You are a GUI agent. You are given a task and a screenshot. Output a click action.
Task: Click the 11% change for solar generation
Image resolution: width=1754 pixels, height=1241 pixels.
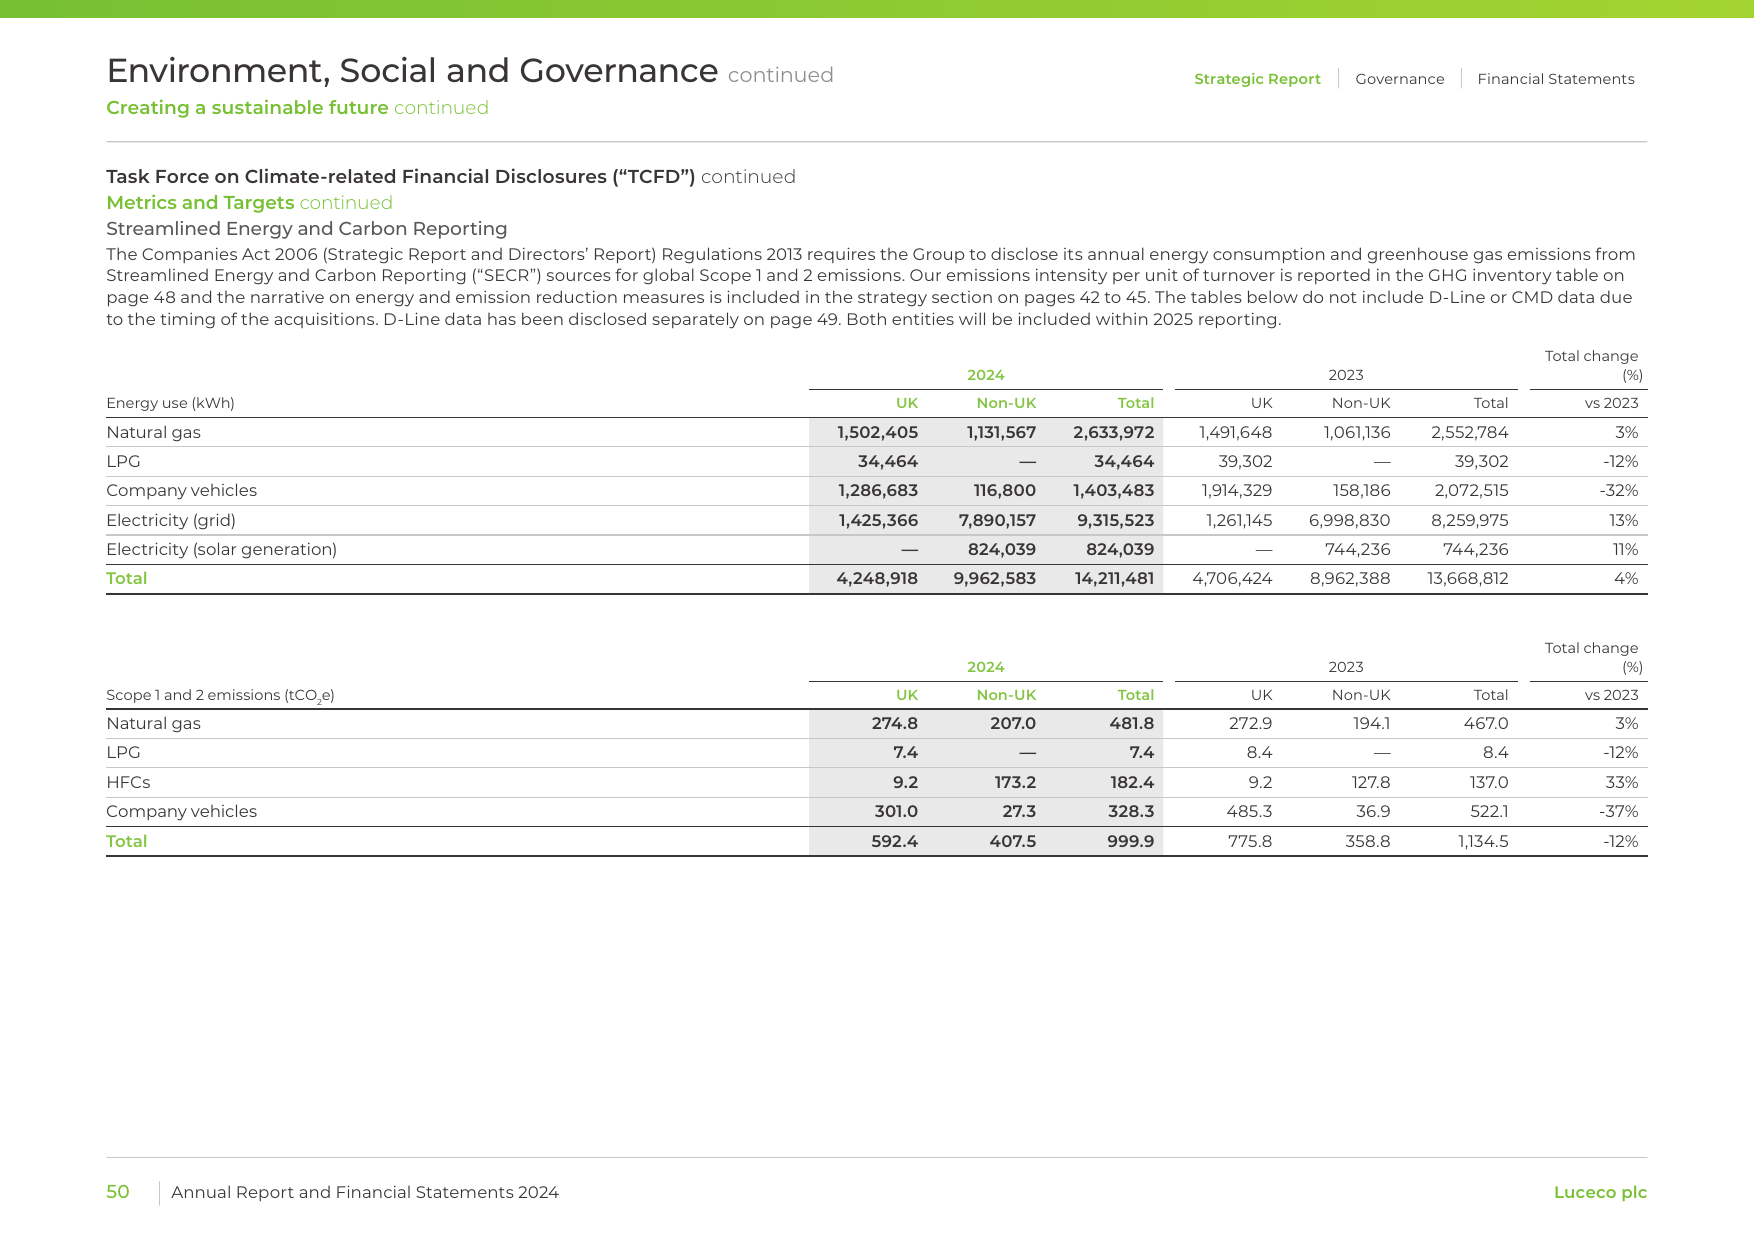tap(1625, 549)
